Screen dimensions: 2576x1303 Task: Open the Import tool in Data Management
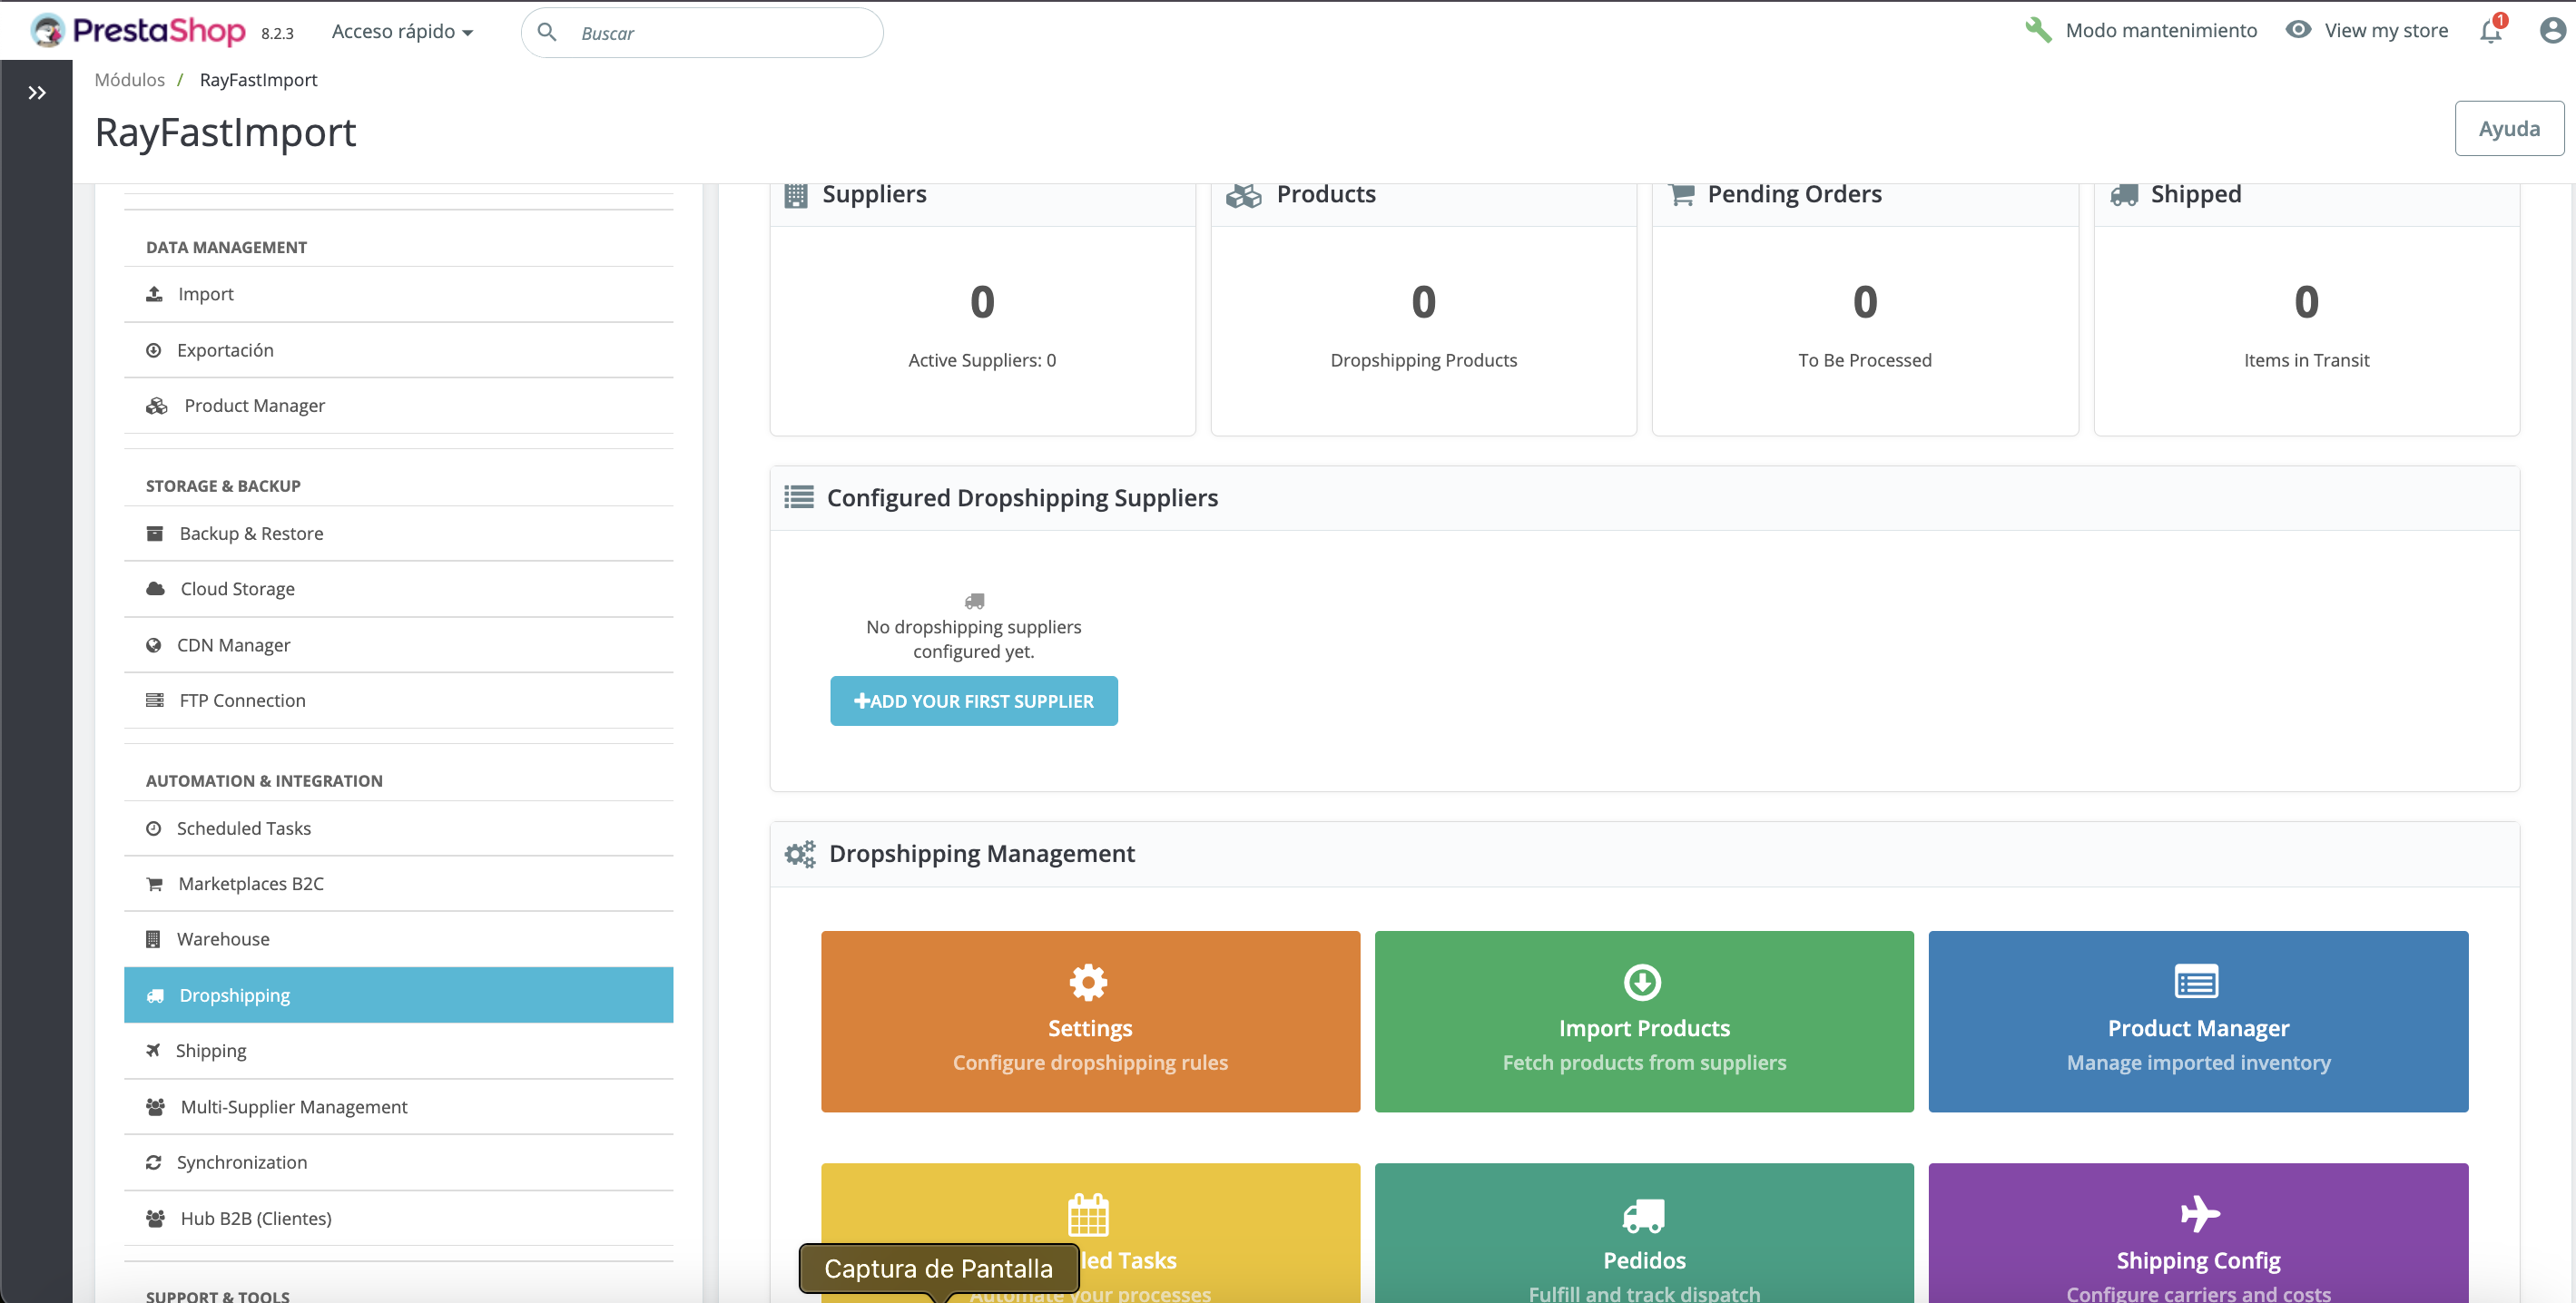click(204, 293)
